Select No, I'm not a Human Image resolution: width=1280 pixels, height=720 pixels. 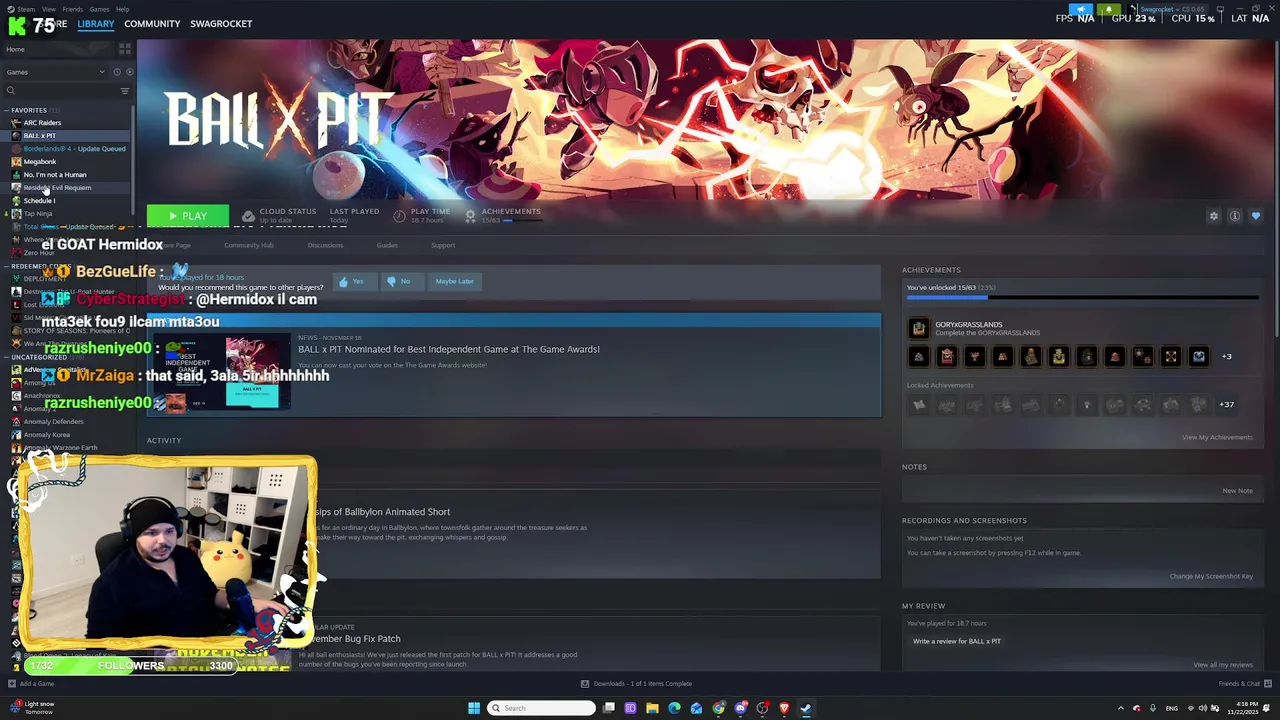coord(55,175)
